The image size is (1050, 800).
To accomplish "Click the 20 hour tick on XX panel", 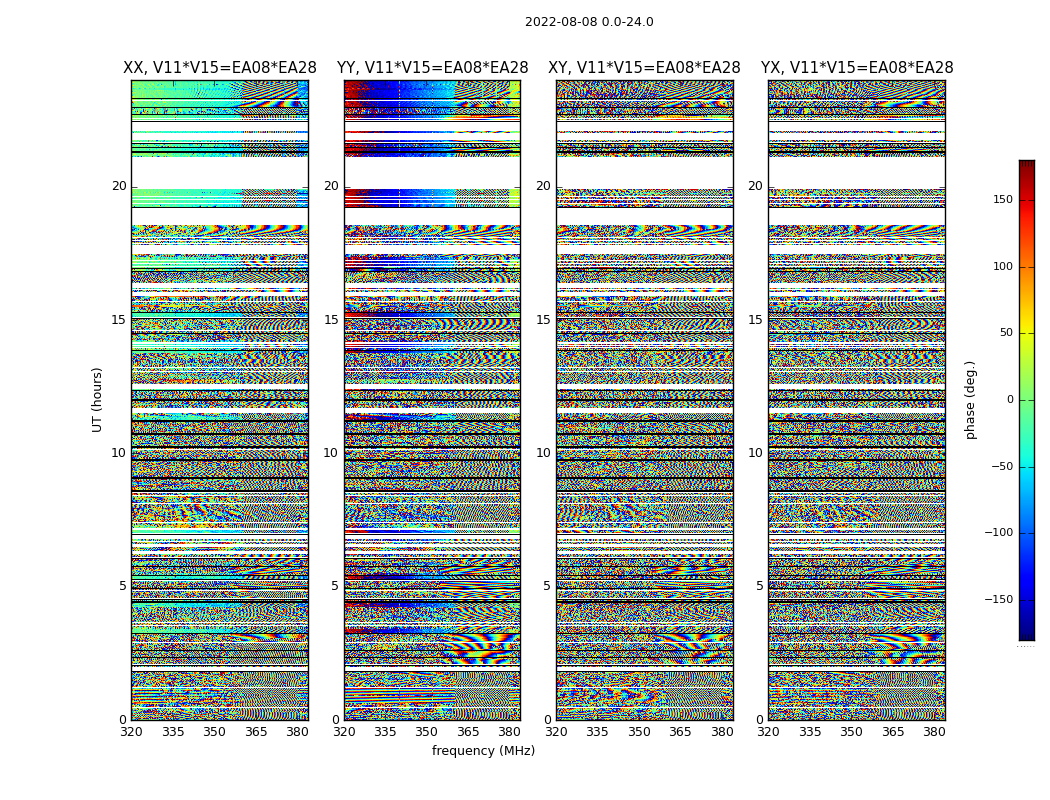I will coord(119,186).
